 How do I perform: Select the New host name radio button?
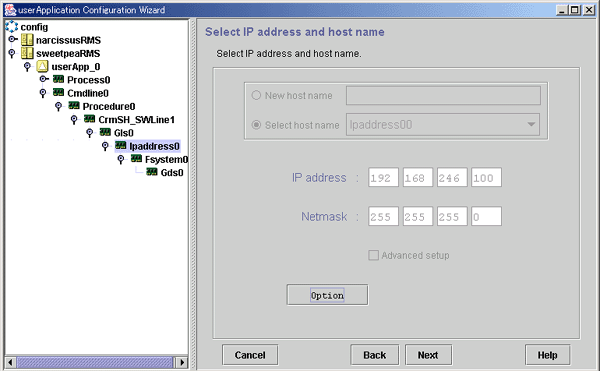[x=256, y=95]
